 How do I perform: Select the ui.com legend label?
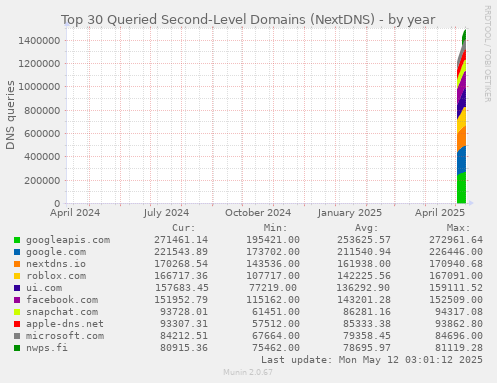click(44, 288)
